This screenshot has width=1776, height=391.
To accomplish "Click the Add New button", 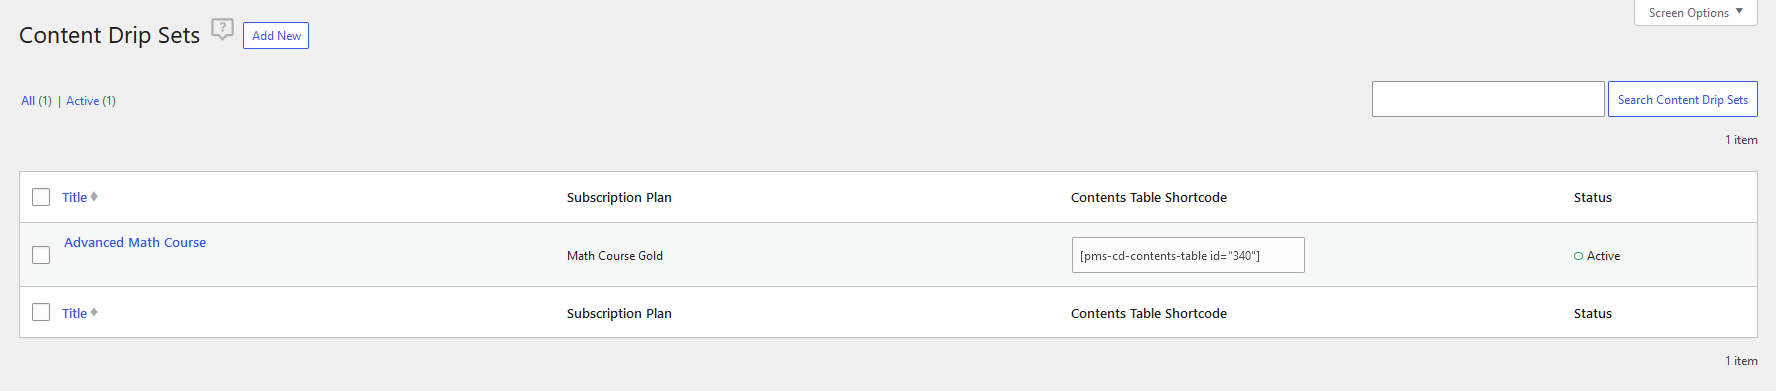I will [276, 36].
